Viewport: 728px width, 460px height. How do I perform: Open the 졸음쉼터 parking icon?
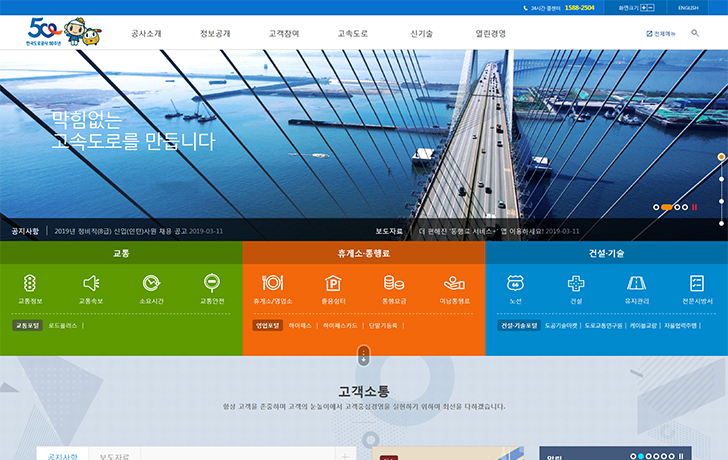coord(333,283)
